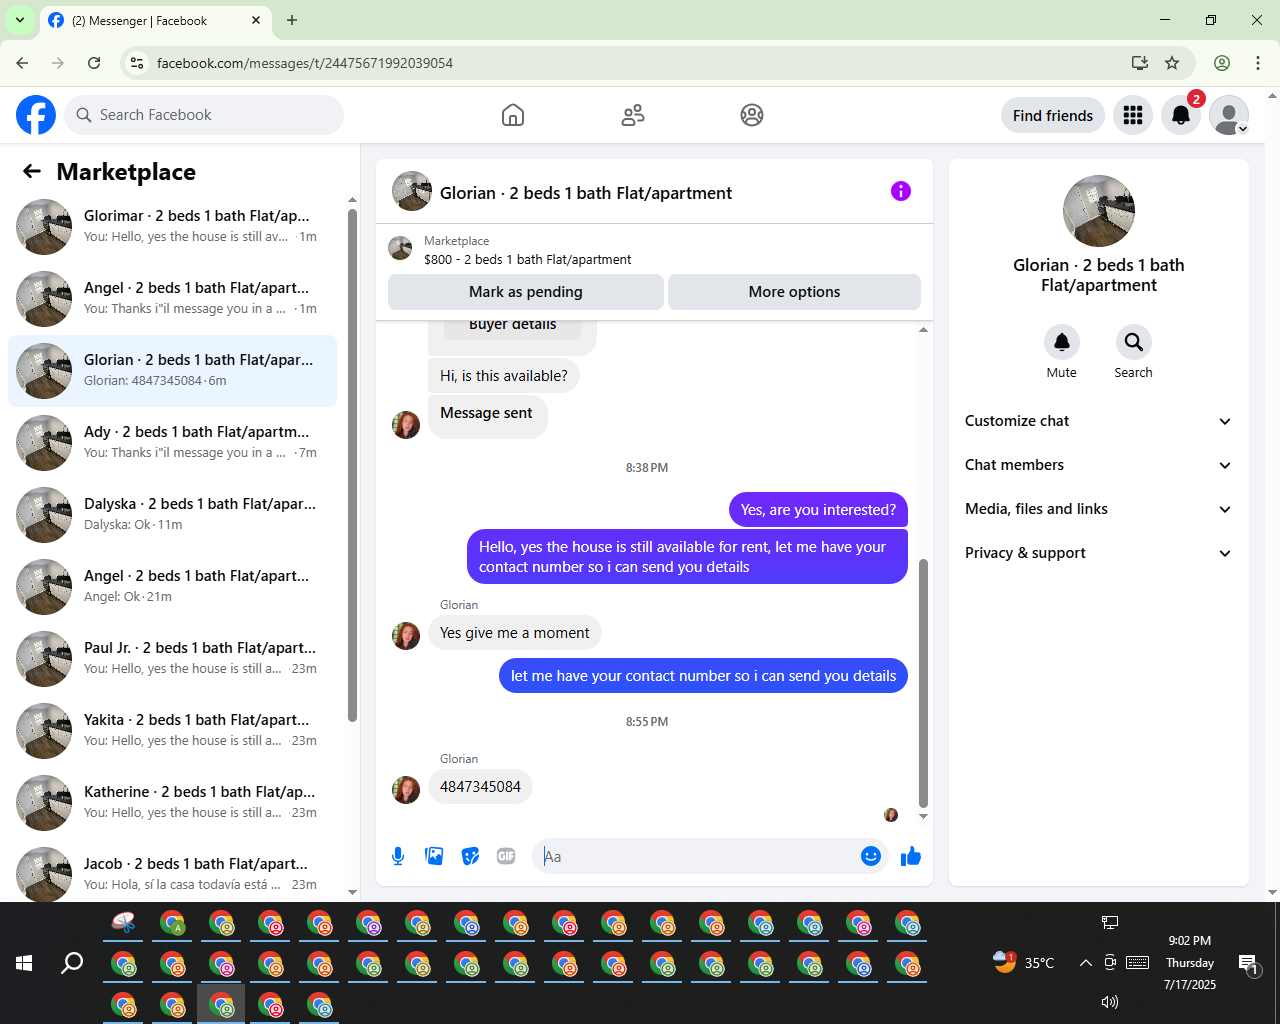Screen dimensions: 1280x1024
Task: Open the tab search dropdown arrow
Action: pyautogui.click(x=20, y=20)
